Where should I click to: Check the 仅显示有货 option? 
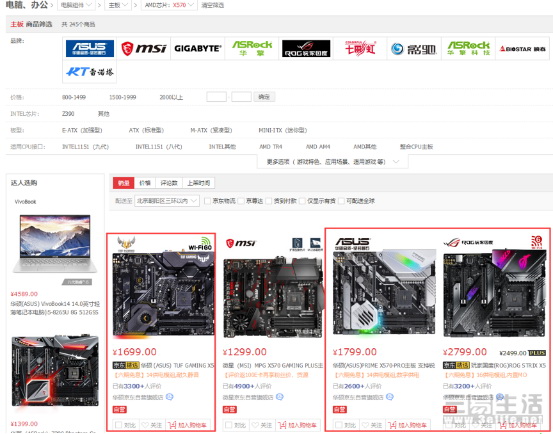coord(302,201)
